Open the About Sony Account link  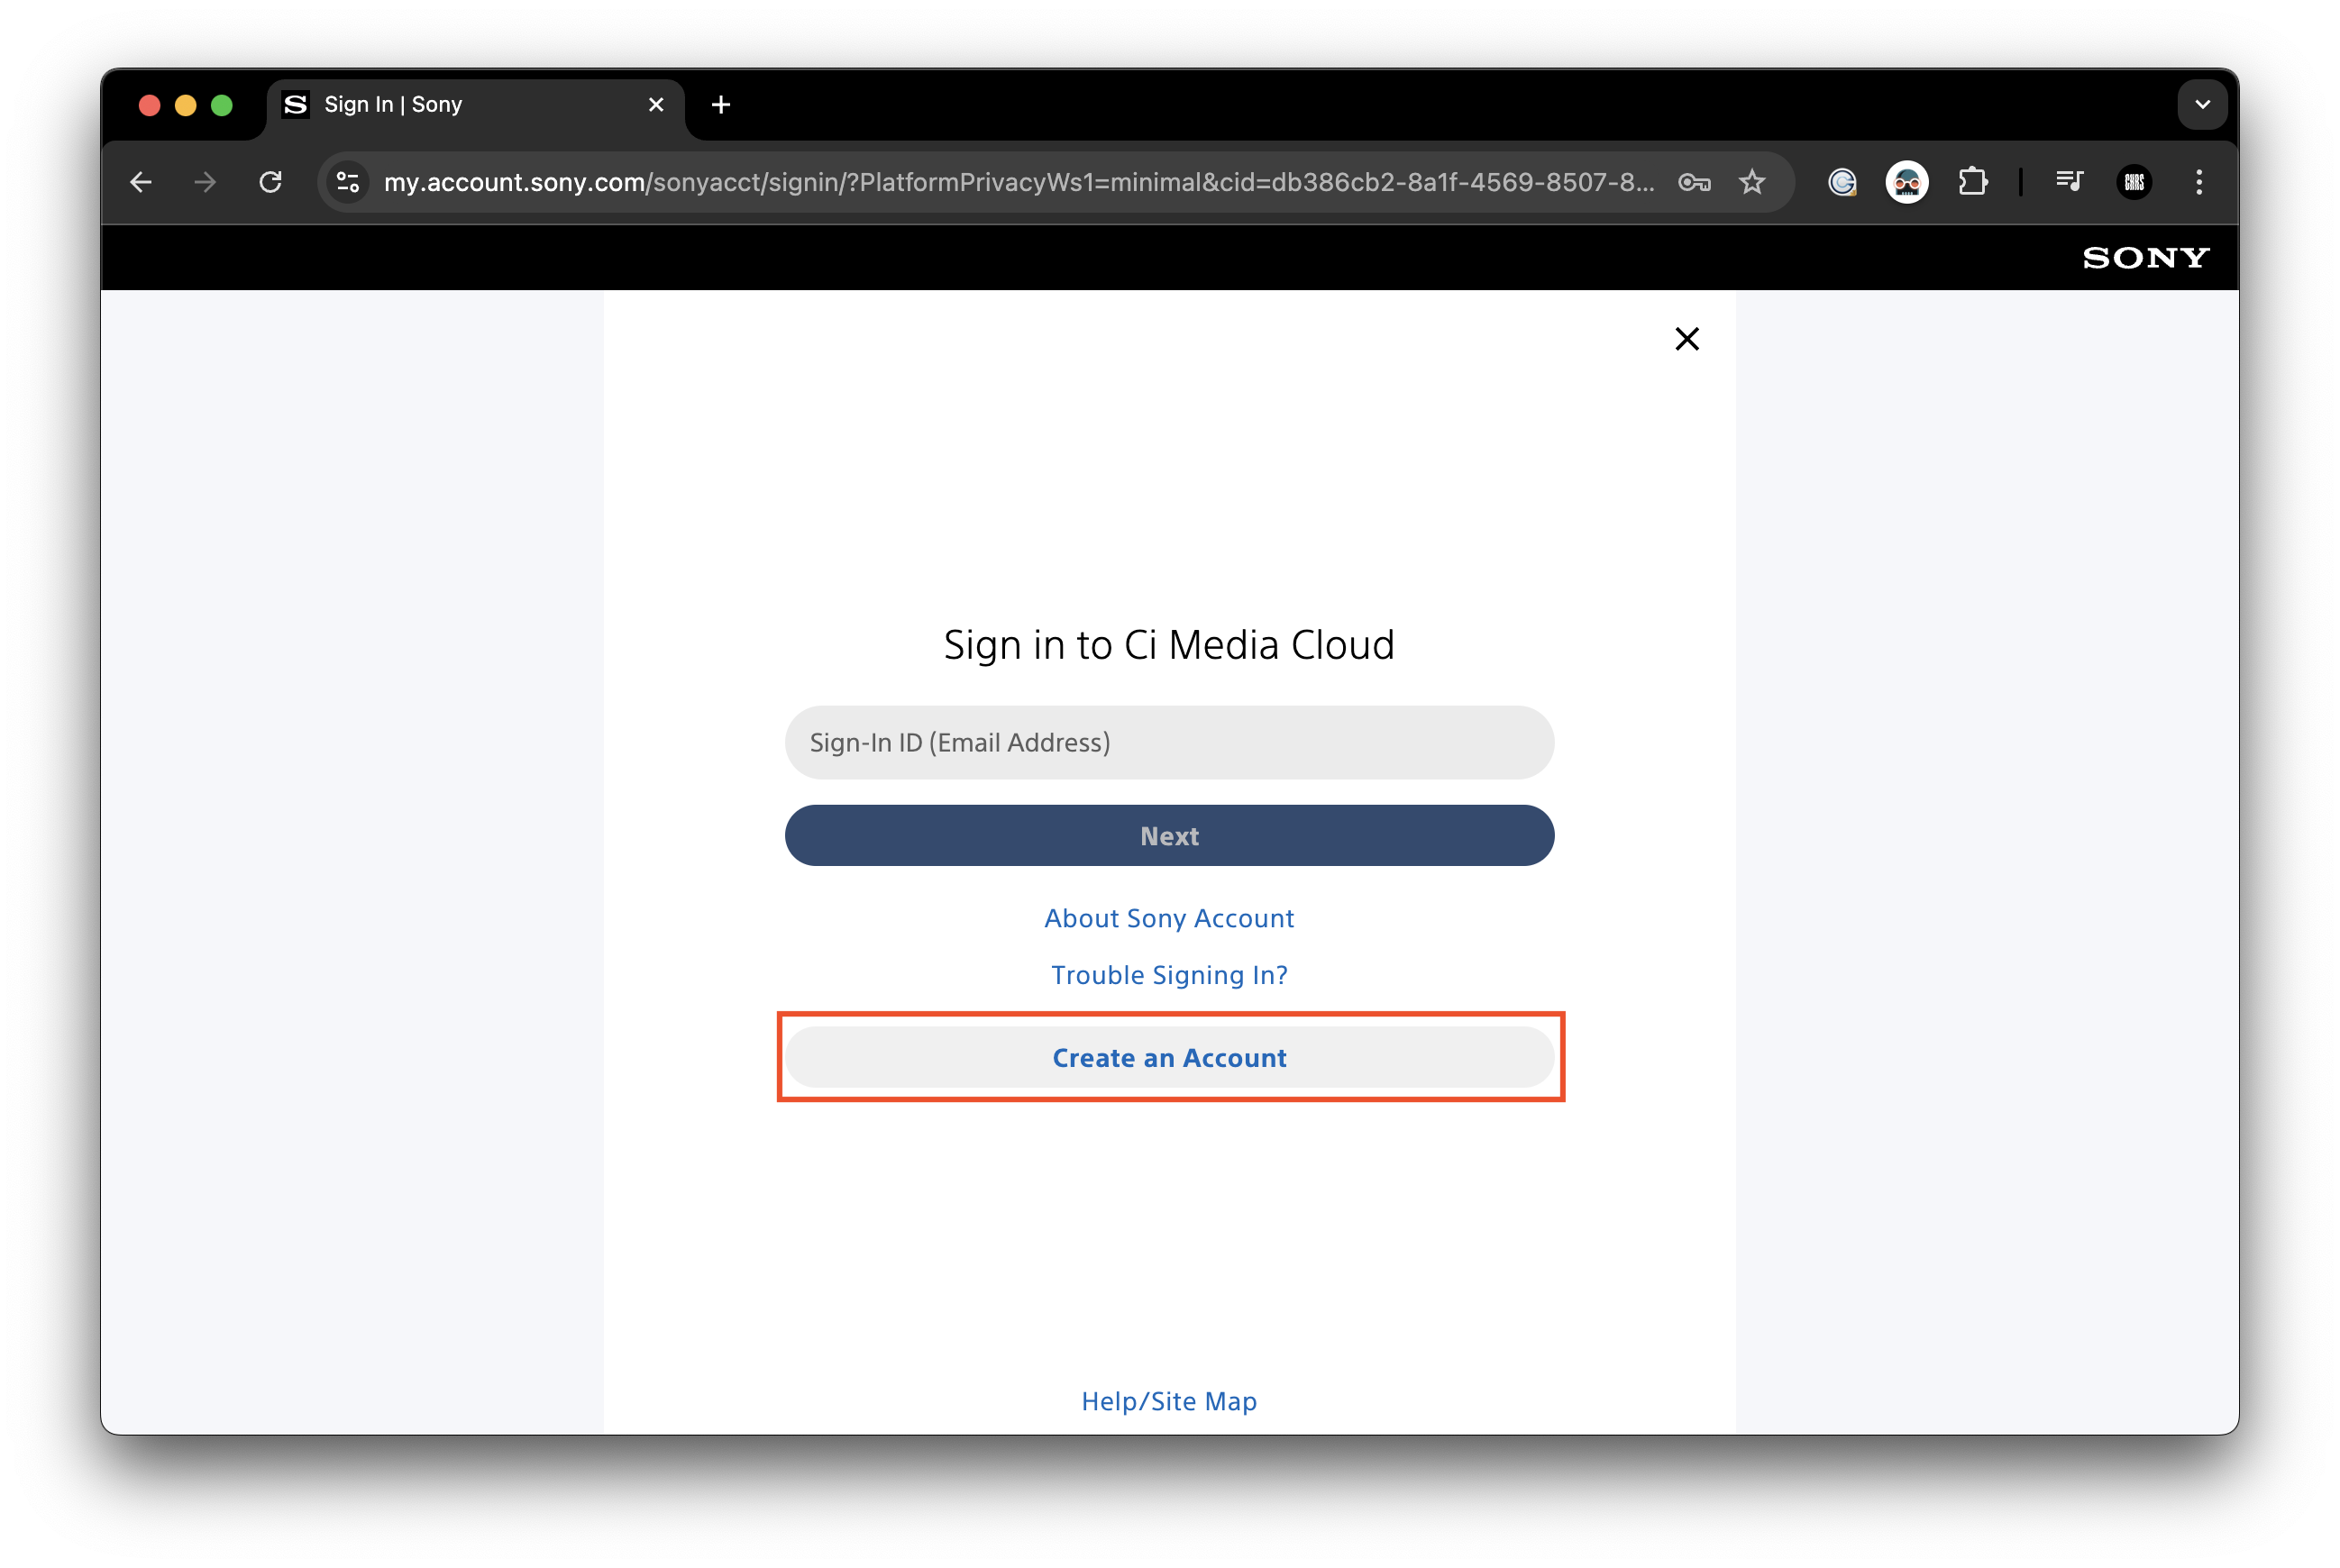tap(1169, 918)
